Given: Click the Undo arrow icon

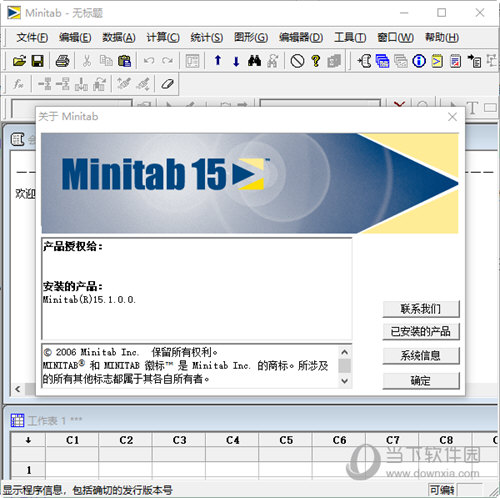Looking at the screenshot, I should coord(149,61).
